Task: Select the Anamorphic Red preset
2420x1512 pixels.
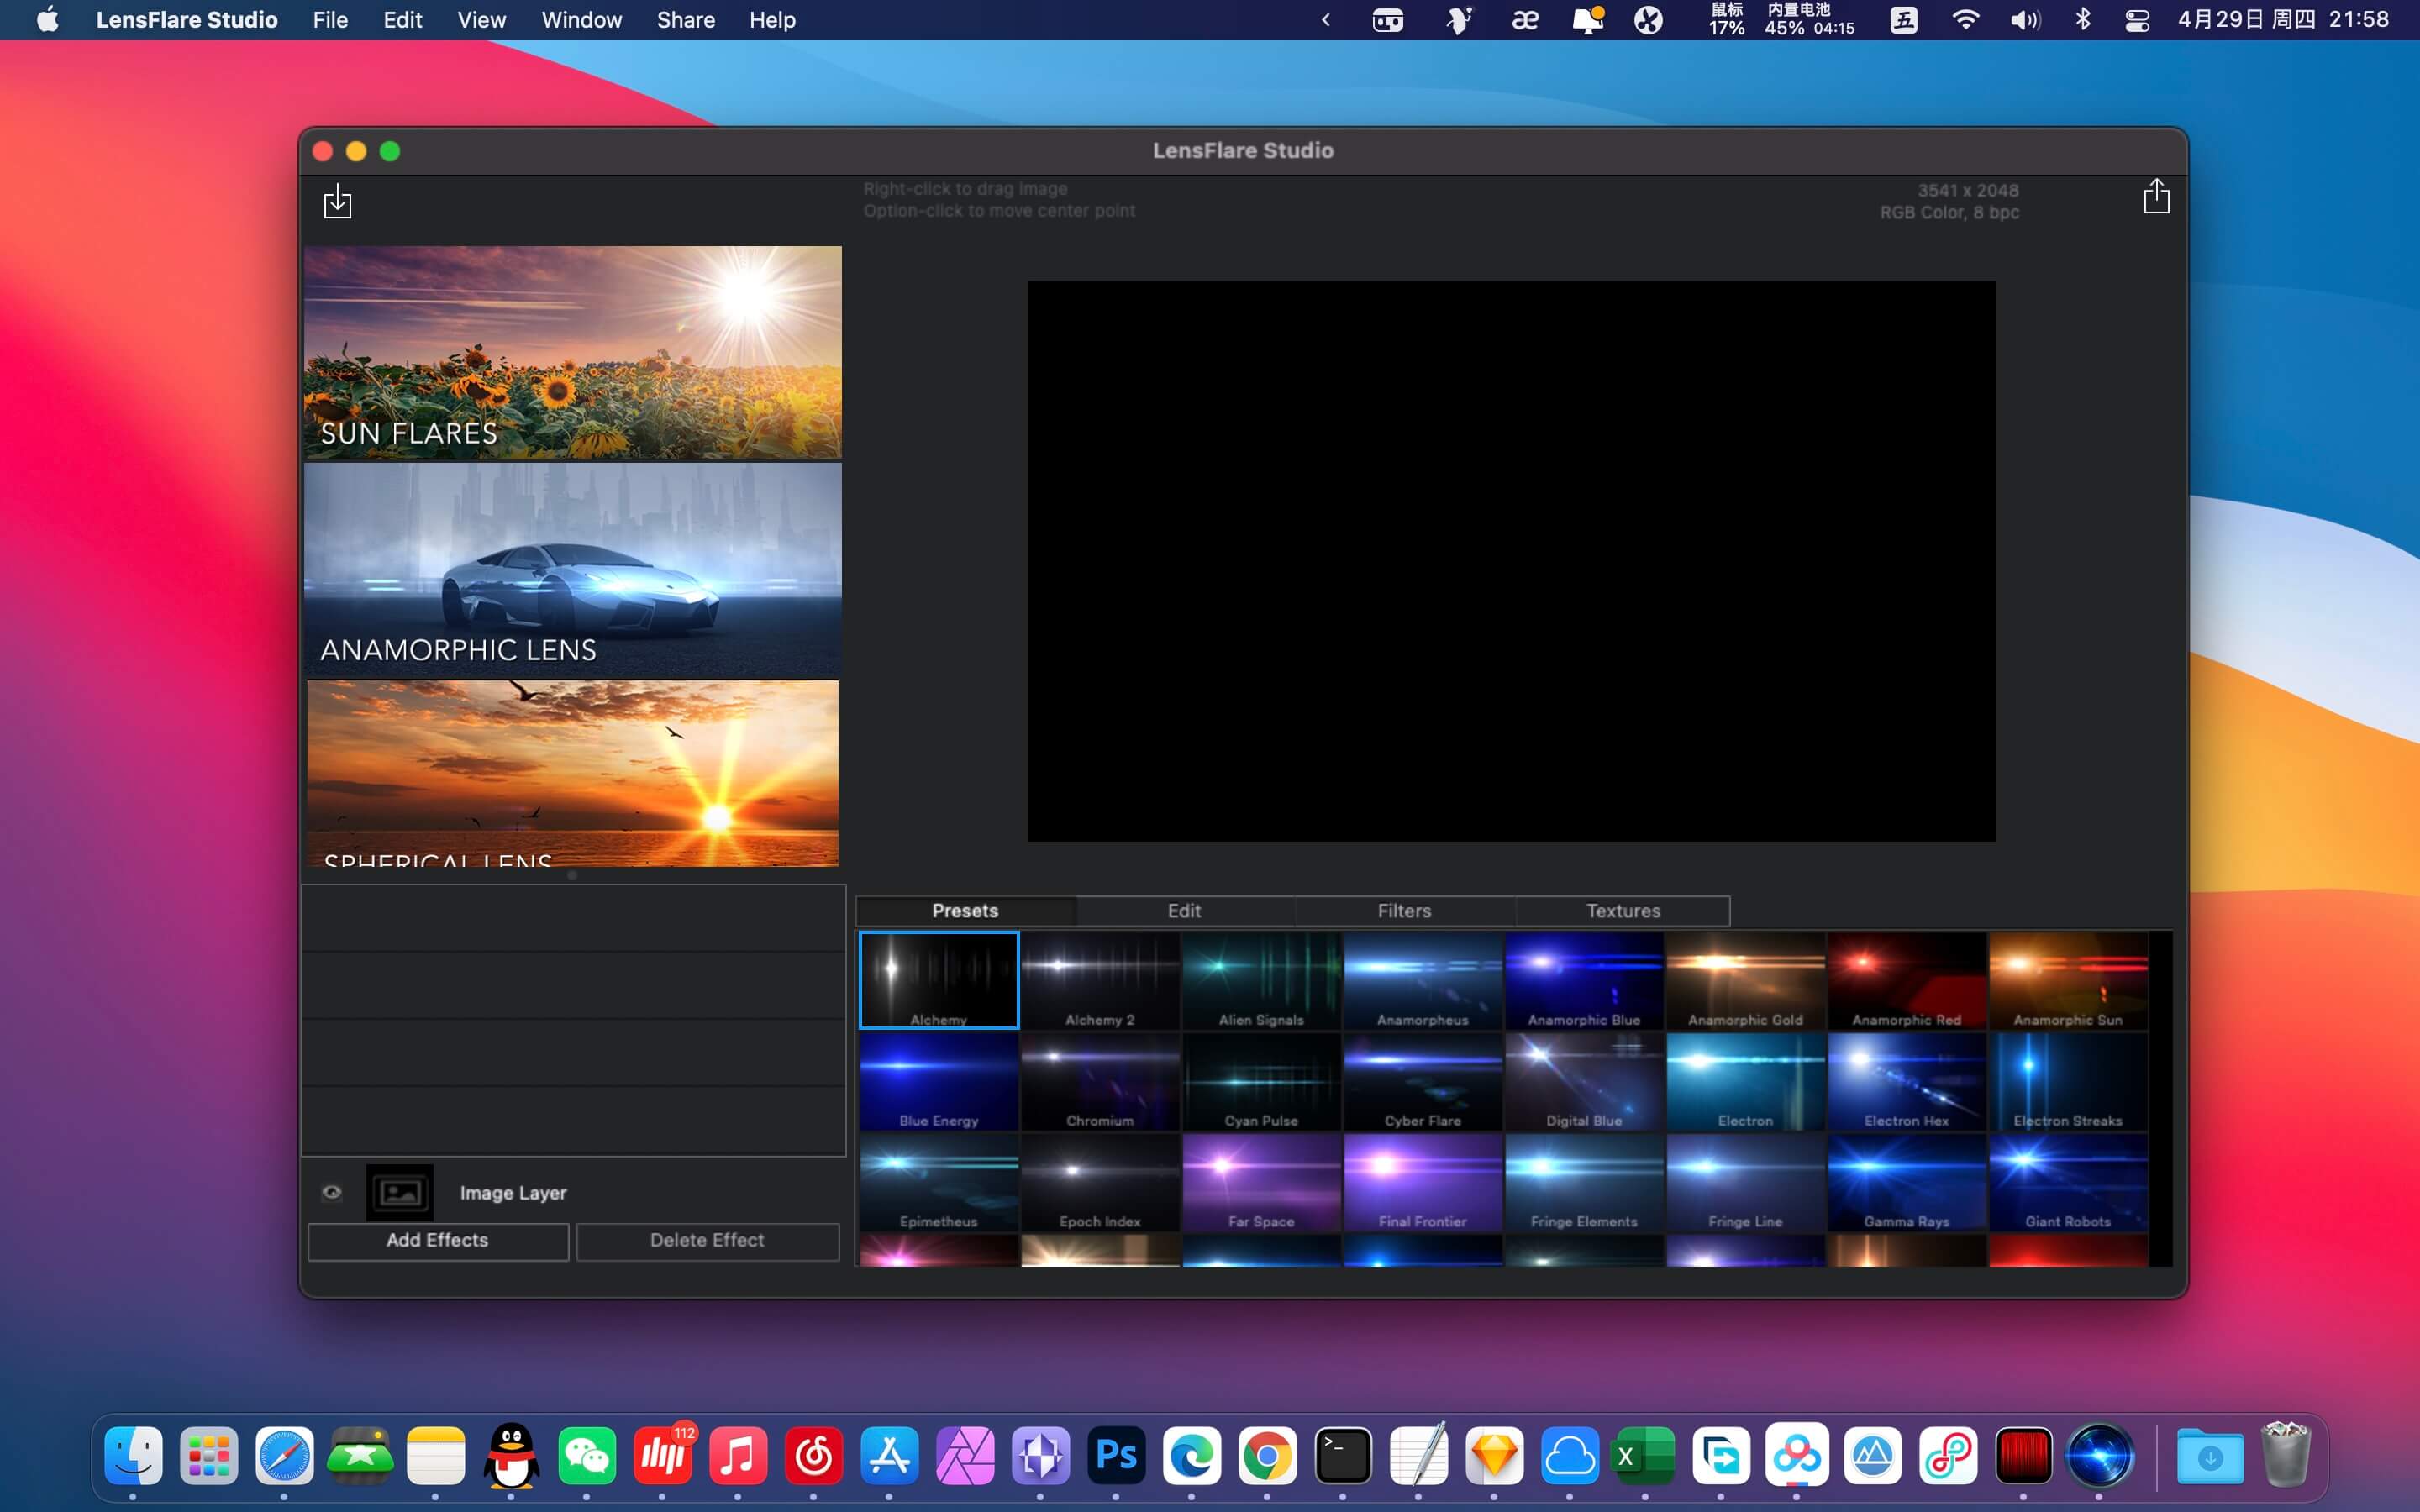Action: click(1907, 980)
